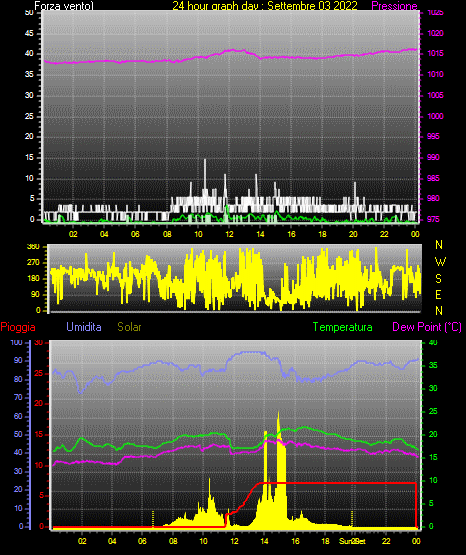Select the '24 hour graph day : Settembre 03 2022' title

pos(265,6)
